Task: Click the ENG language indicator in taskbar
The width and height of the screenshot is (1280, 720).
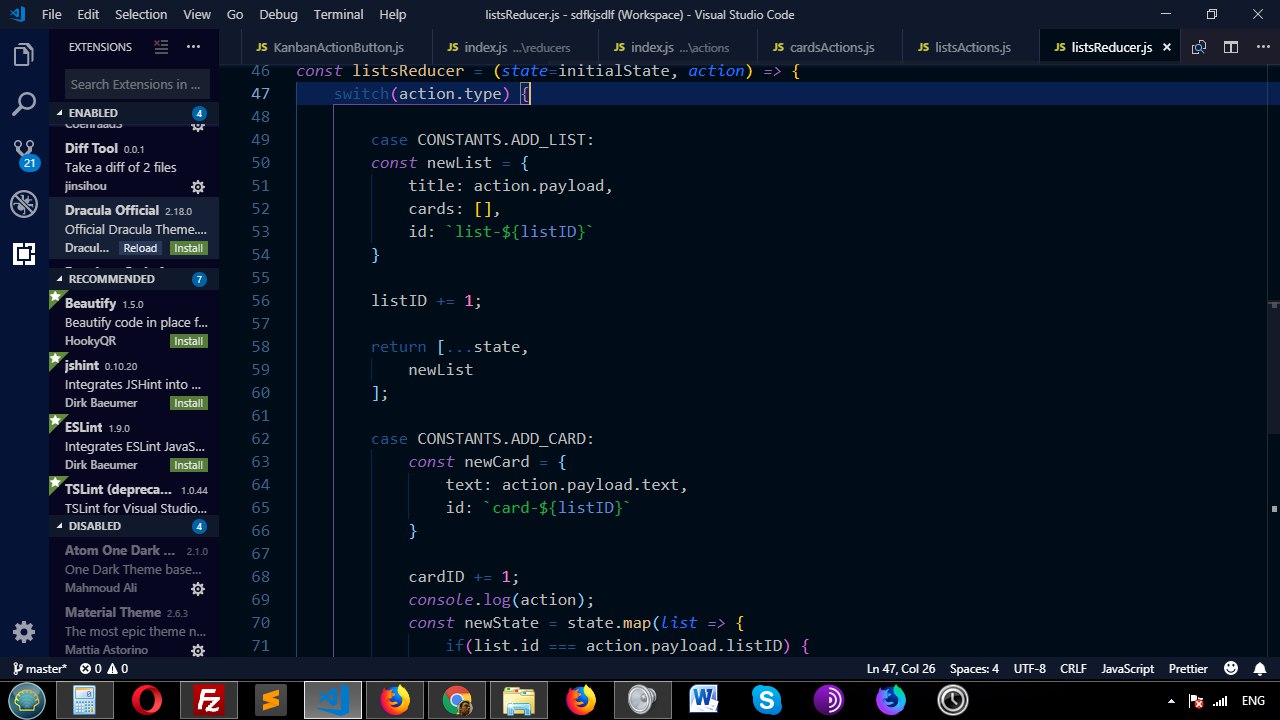Action: [x=1253, y=701]
